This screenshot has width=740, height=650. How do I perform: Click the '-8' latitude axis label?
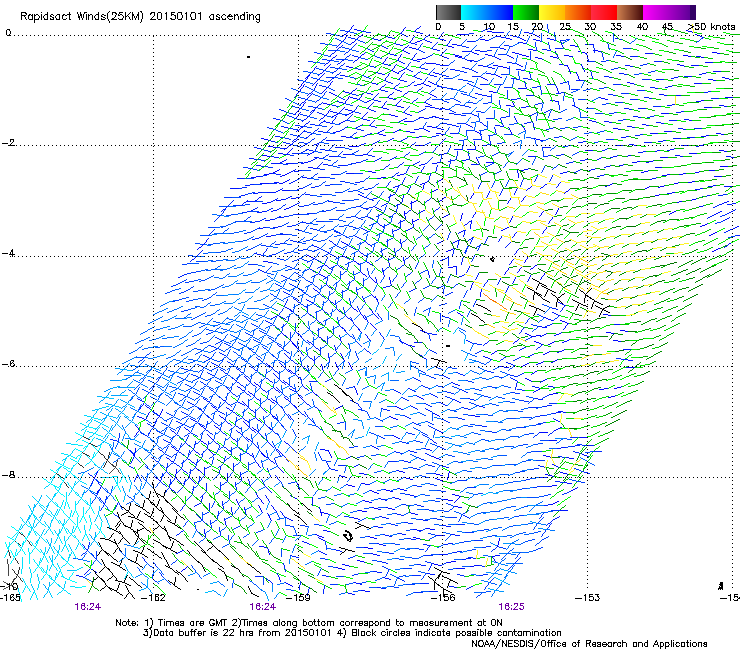8,475
